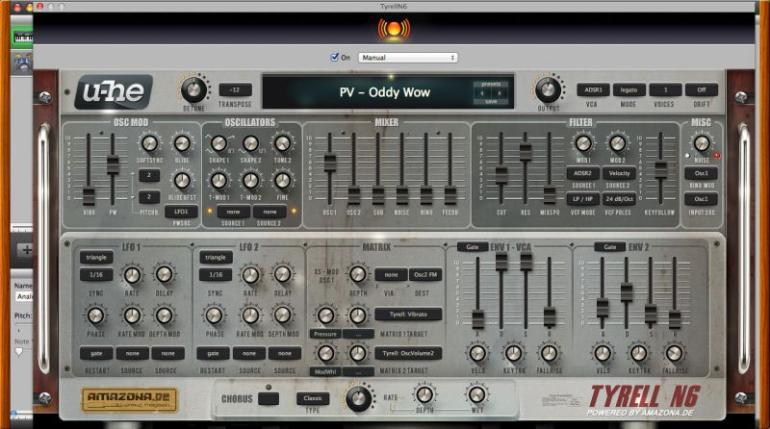Open the LFO 2 sync 1/16 selector
This screenshot has width=770, height=429.
pyautogui.click(x=216, y=275)
